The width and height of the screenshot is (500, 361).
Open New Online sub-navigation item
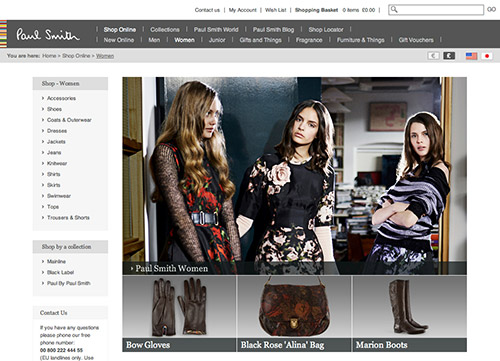click(x=119, y=40)
